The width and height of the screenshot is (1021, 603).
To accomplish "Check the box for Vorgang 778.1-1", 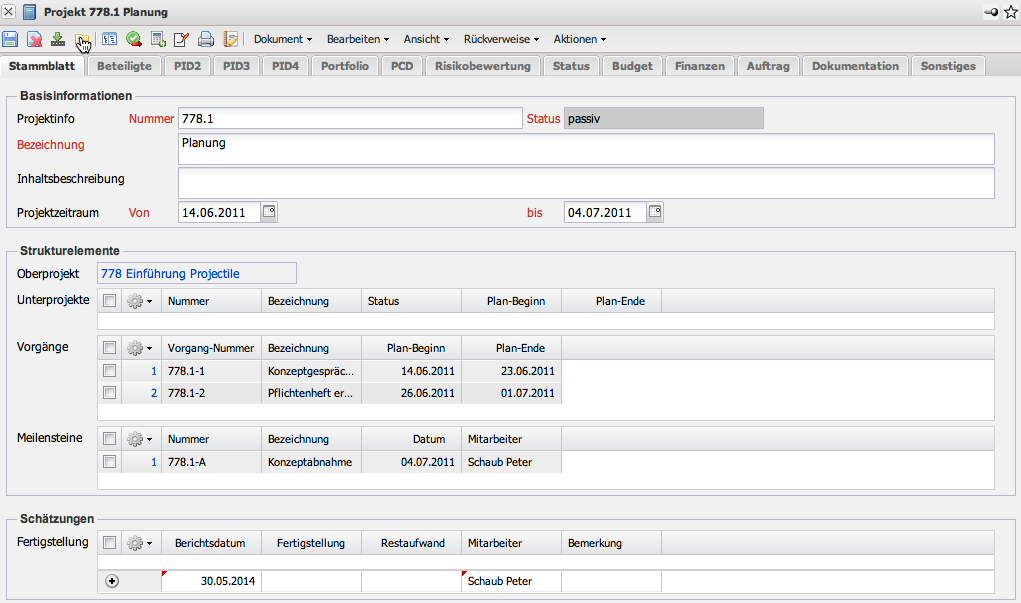I will [109, 371].
